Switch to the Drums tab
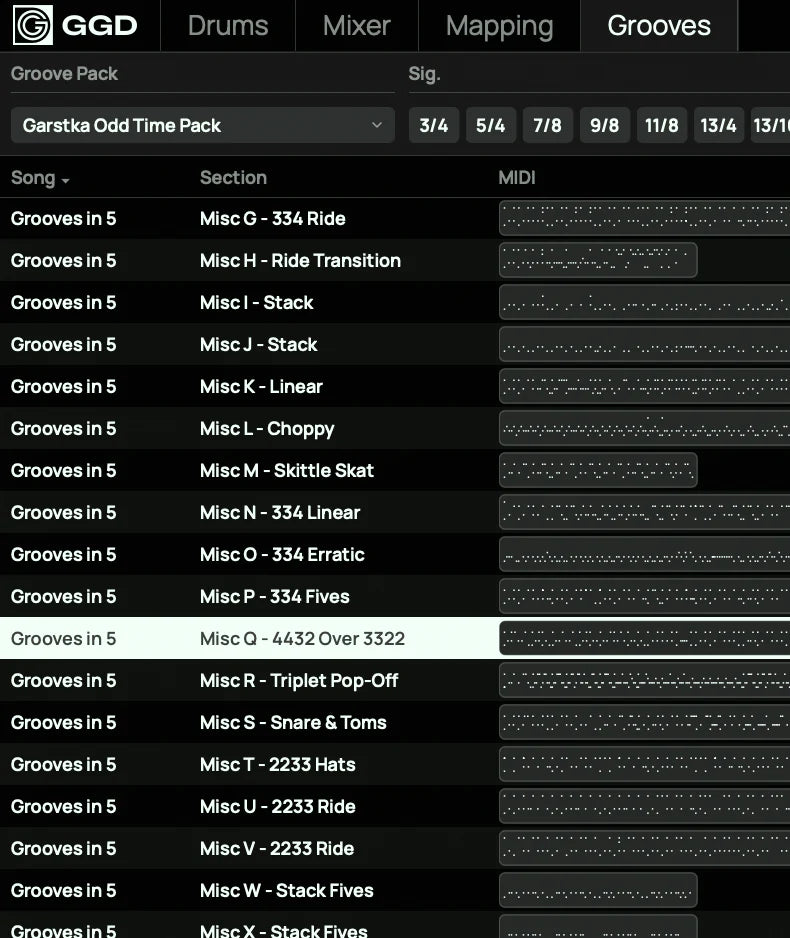The image size is (790, 938). tap(228, 26)
